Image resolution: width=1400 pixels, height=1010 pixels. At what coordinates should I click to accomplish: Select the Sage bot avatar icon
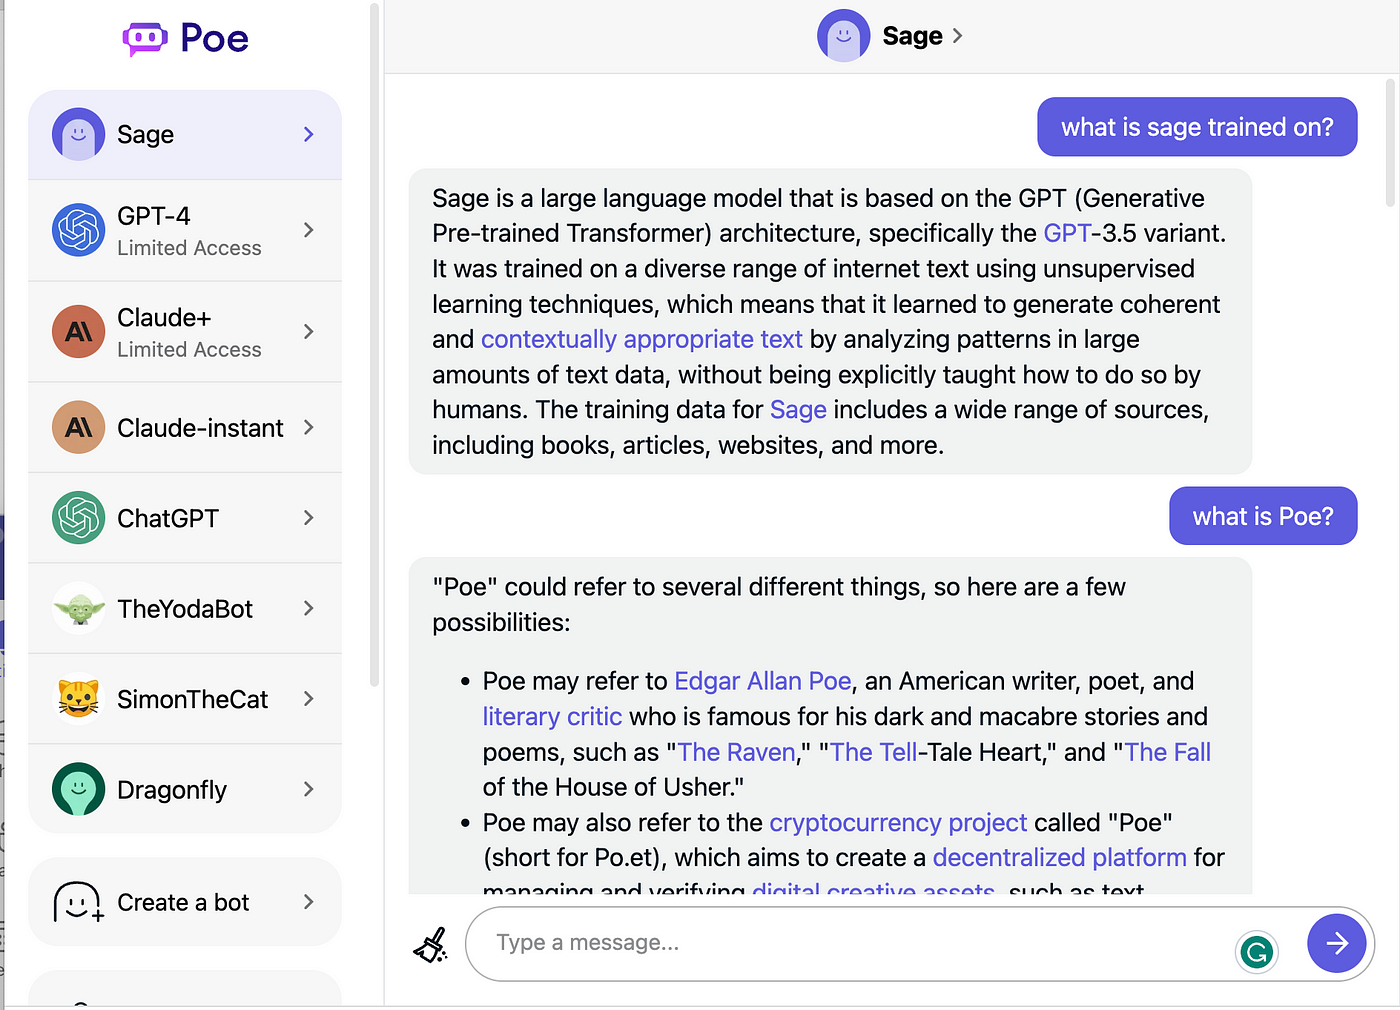[78, 134]
